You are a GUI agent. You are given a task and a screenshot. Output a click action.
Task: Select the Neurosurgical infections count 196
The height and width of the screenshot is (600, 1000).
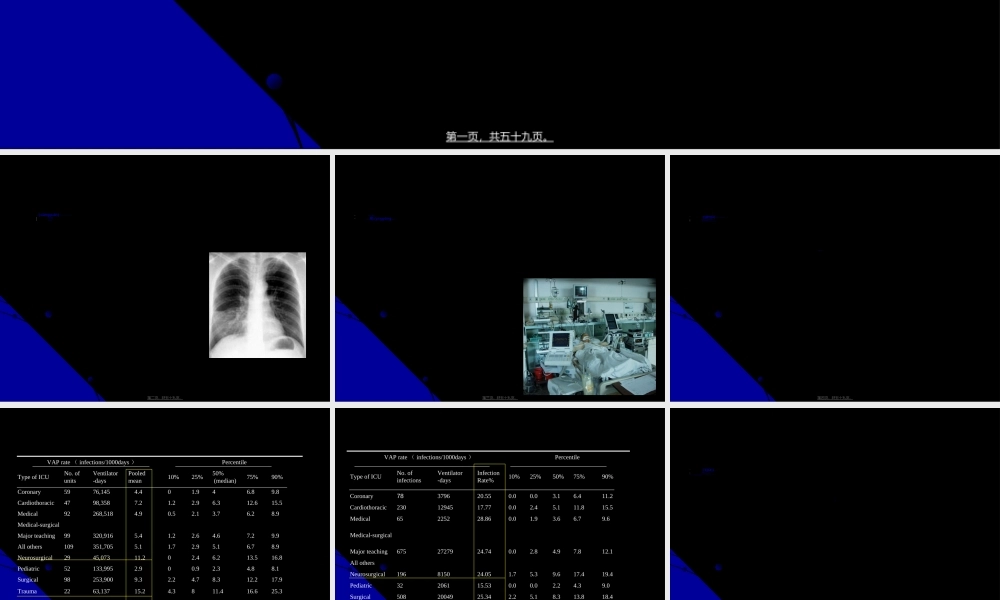[403, 574]
